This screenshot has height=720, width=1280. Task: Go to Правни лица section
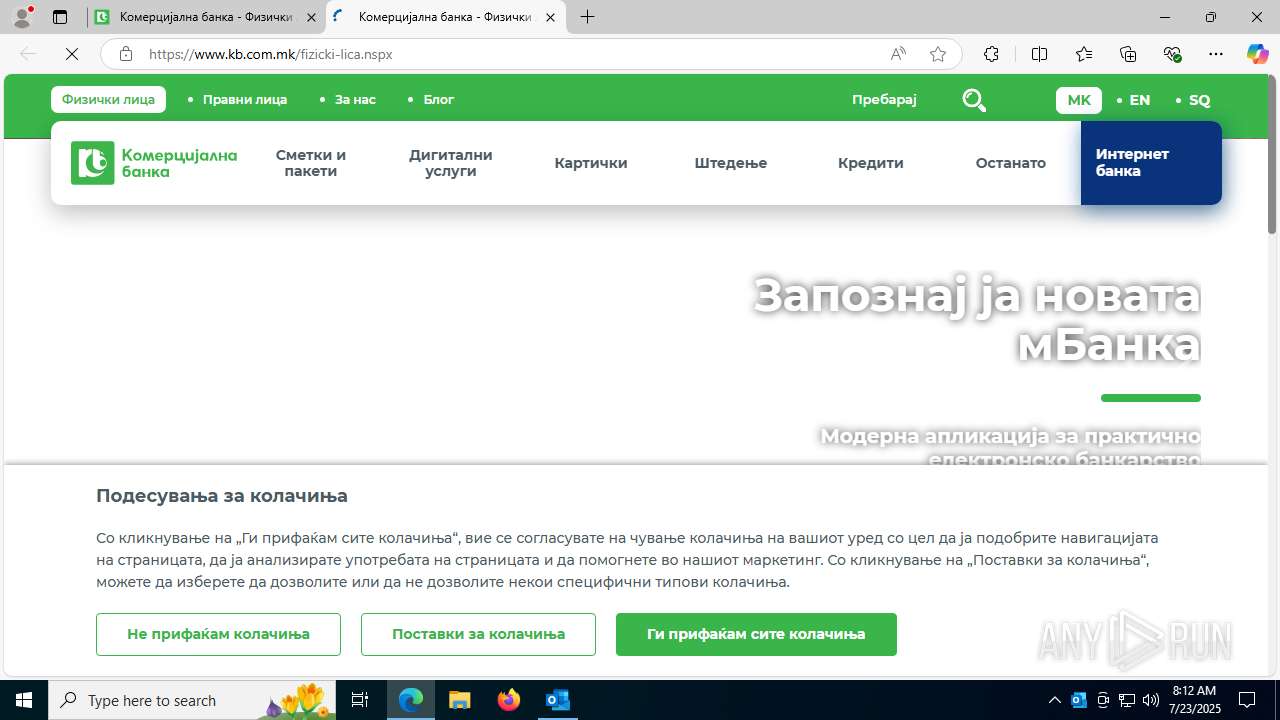(244, 99)
